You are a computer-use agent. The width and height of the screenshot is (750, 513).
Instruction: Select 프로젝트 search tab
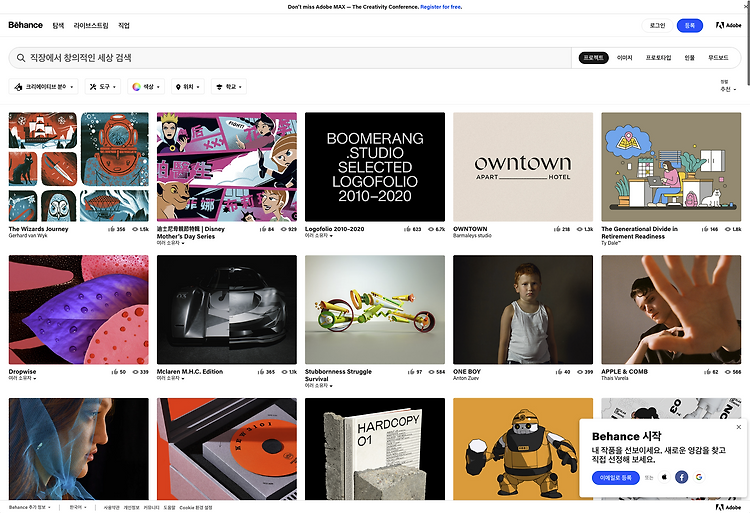594,58
